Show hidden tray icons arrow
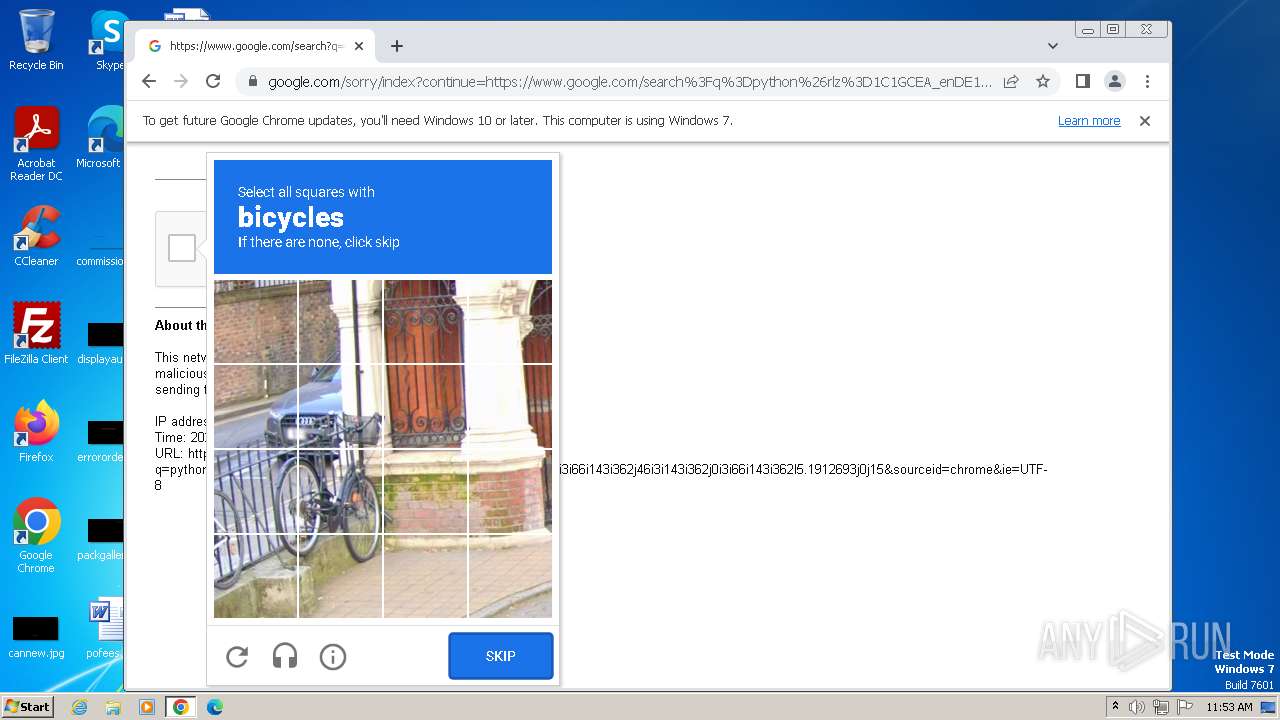The width and height of the screenshot is (1280, 720). click(x=1115, y=707)
